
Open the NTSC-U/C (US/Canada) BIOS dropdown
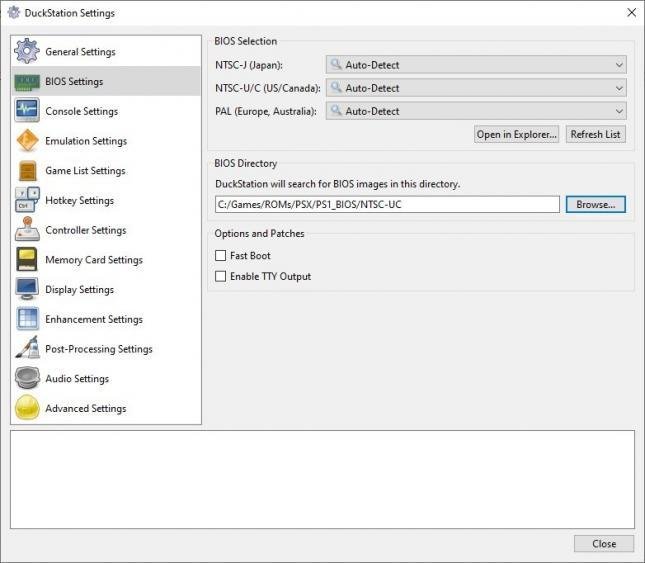coord(476,88)
